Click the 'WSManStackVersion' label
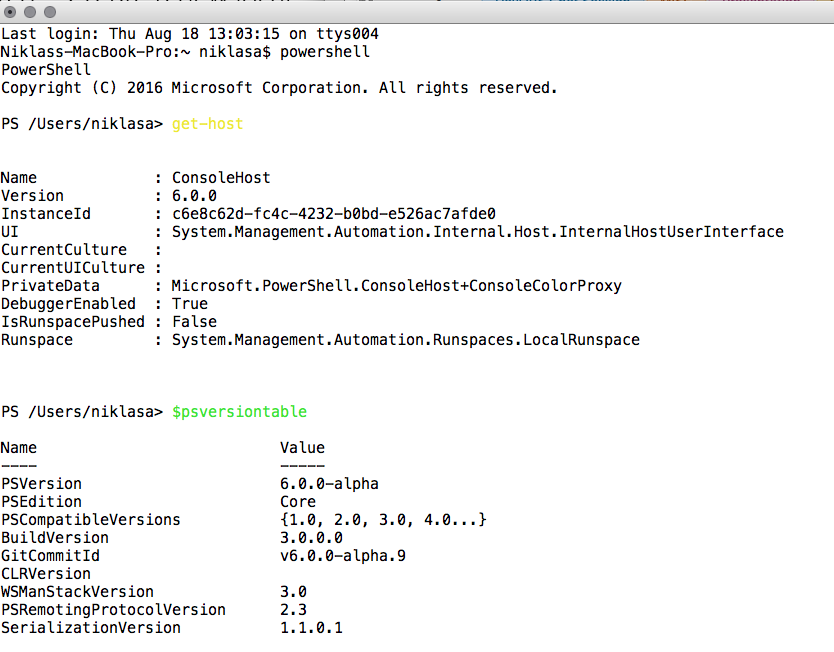 pos(77,592)
